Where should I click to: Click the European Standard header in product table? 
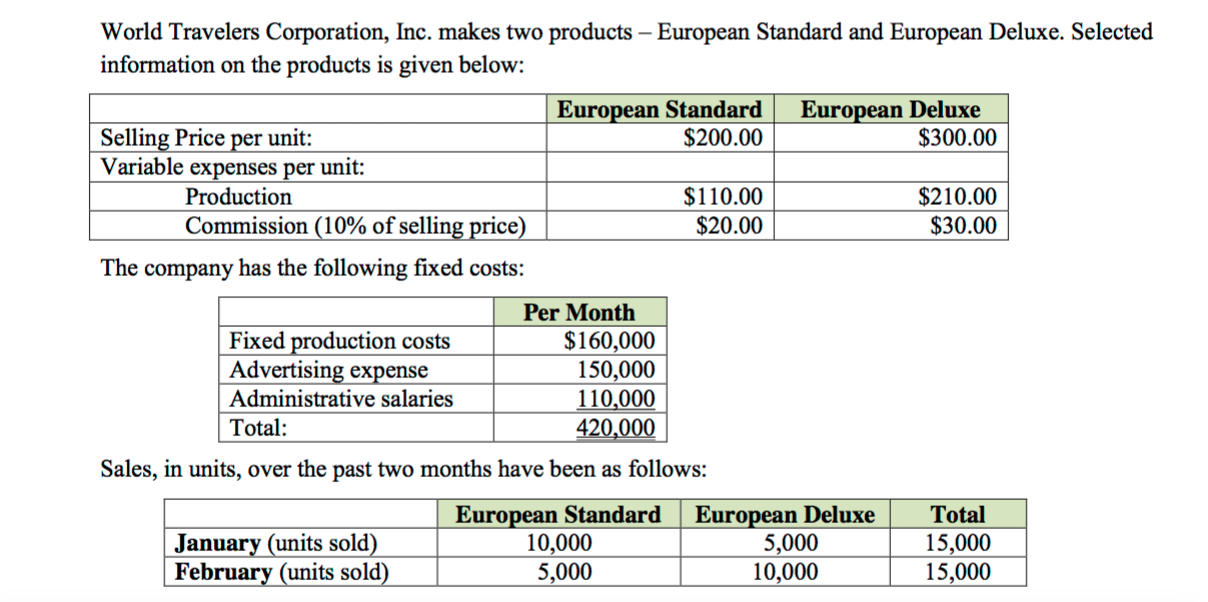point(659,109)
